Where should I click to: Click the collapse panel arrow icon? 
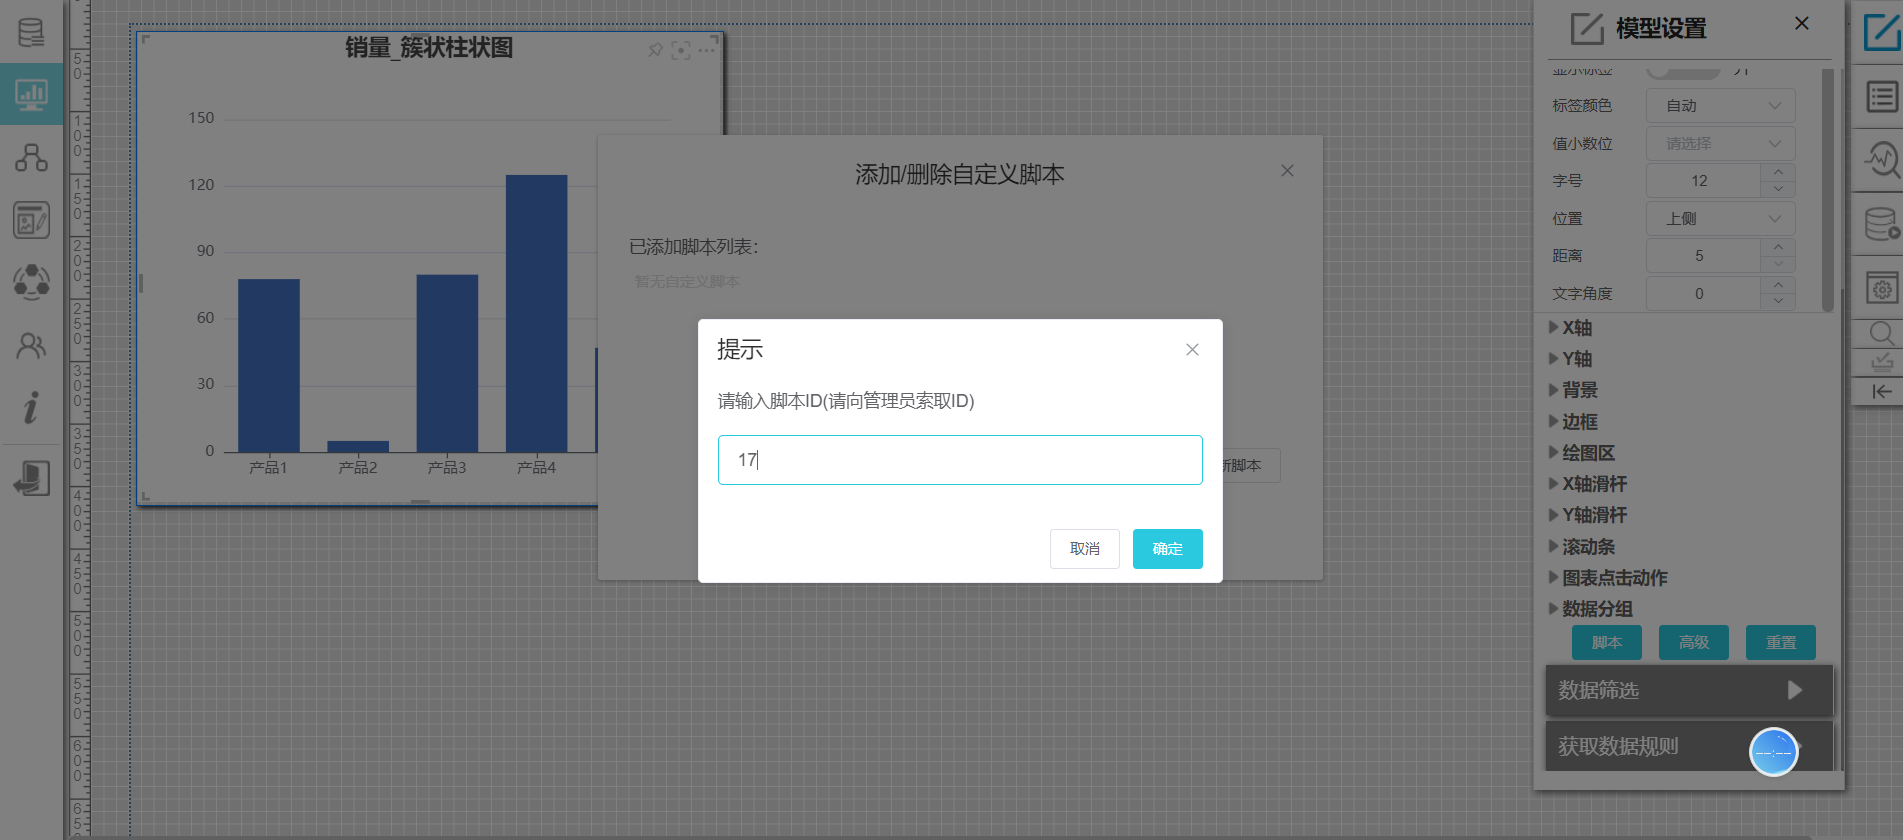(1881, 391)
